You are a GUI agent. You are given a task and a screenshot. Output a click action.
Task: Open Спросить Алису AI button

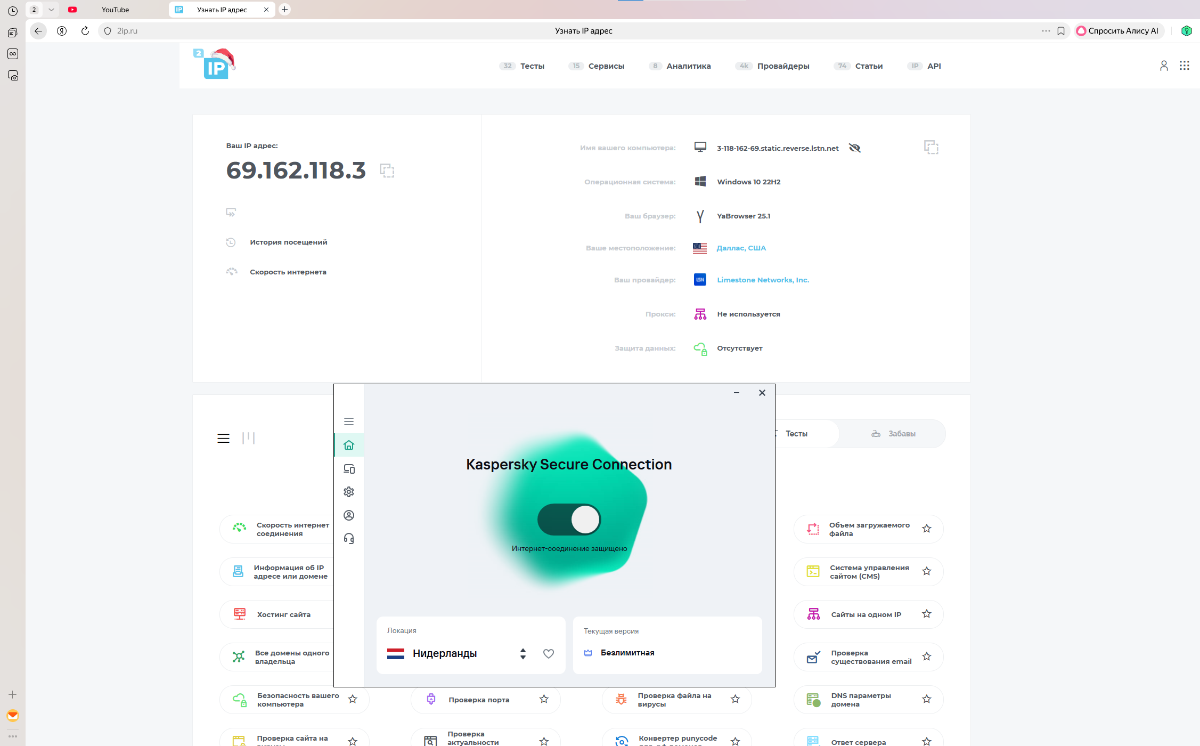coord(1118,31)
